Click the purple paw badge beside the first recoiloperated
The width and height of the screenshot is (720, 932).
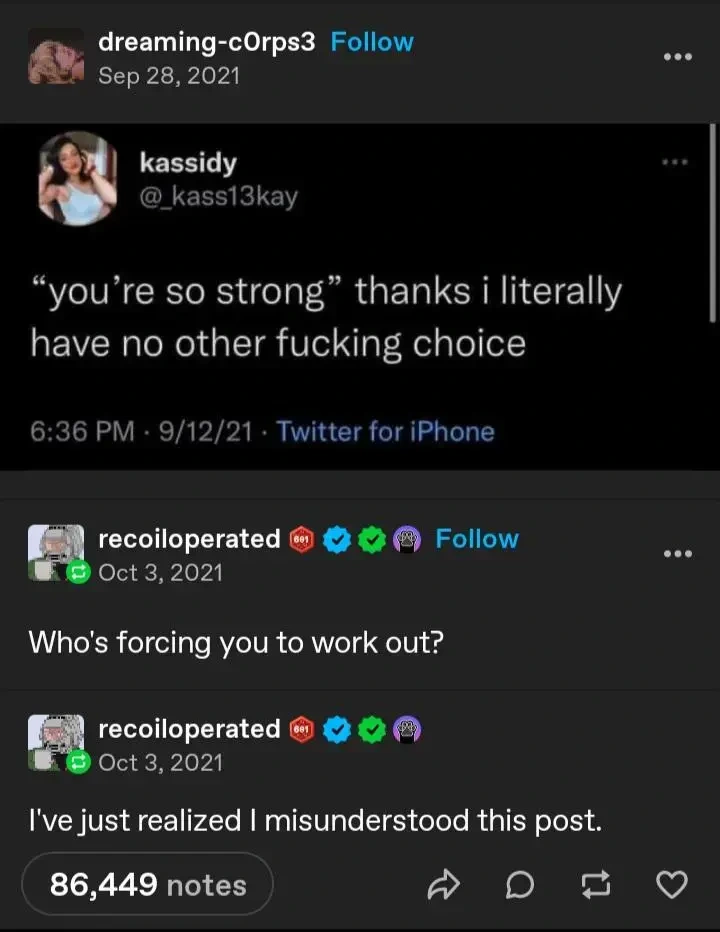pyautogui.click(x=406, y=539)
